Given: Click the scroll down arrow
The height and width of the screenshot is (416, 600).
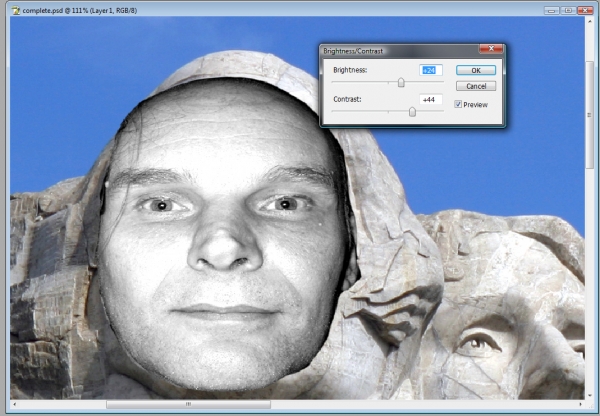Looking at the screenshot, I should click(x=590, y=395).
